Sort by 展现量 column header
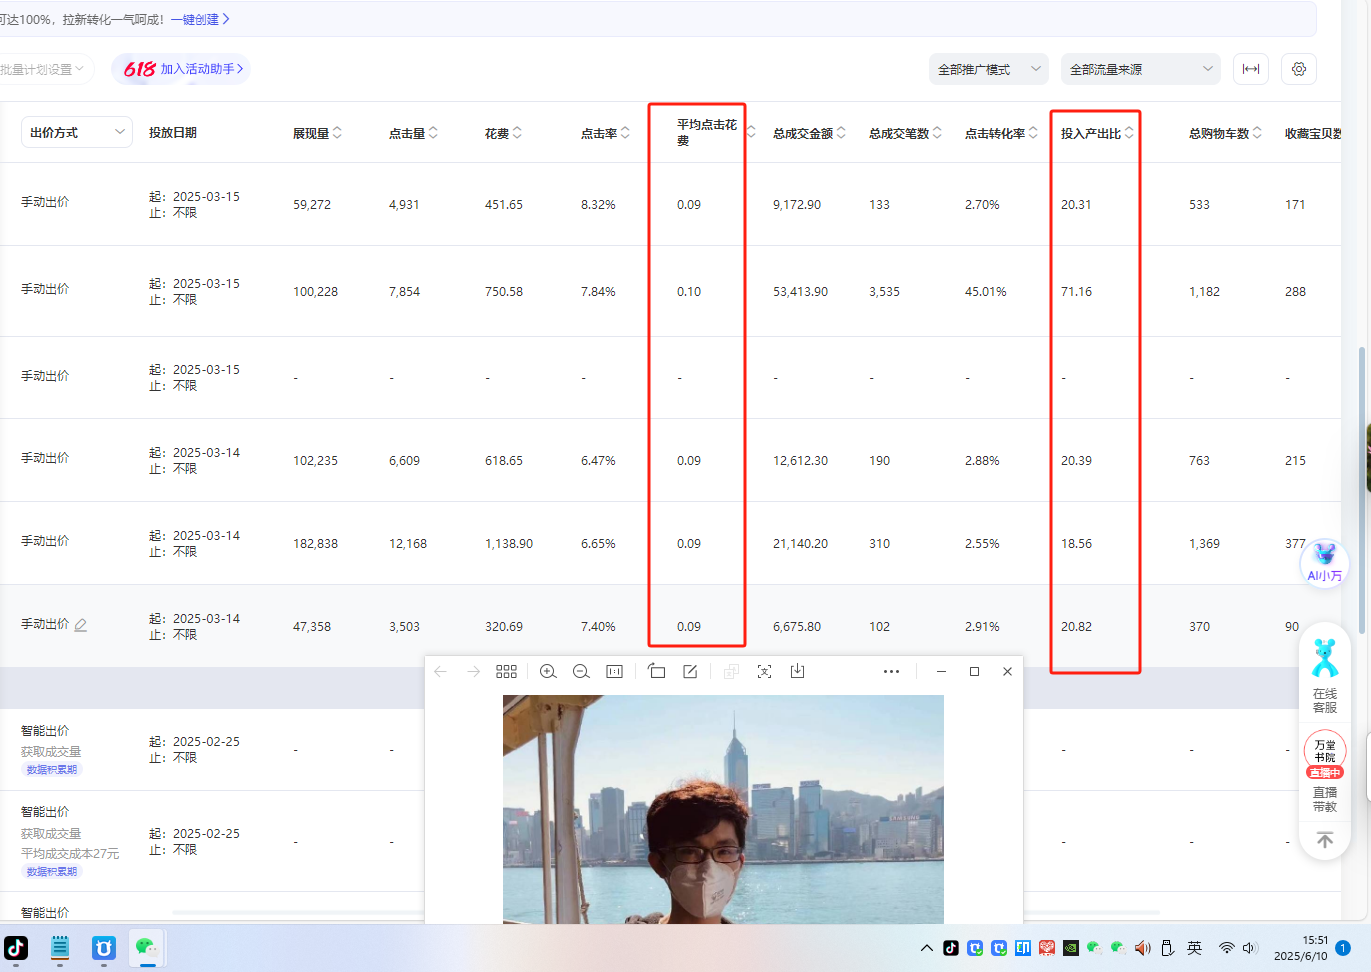1371x972 pixels. pyautogui.click(x=317, y=133)
